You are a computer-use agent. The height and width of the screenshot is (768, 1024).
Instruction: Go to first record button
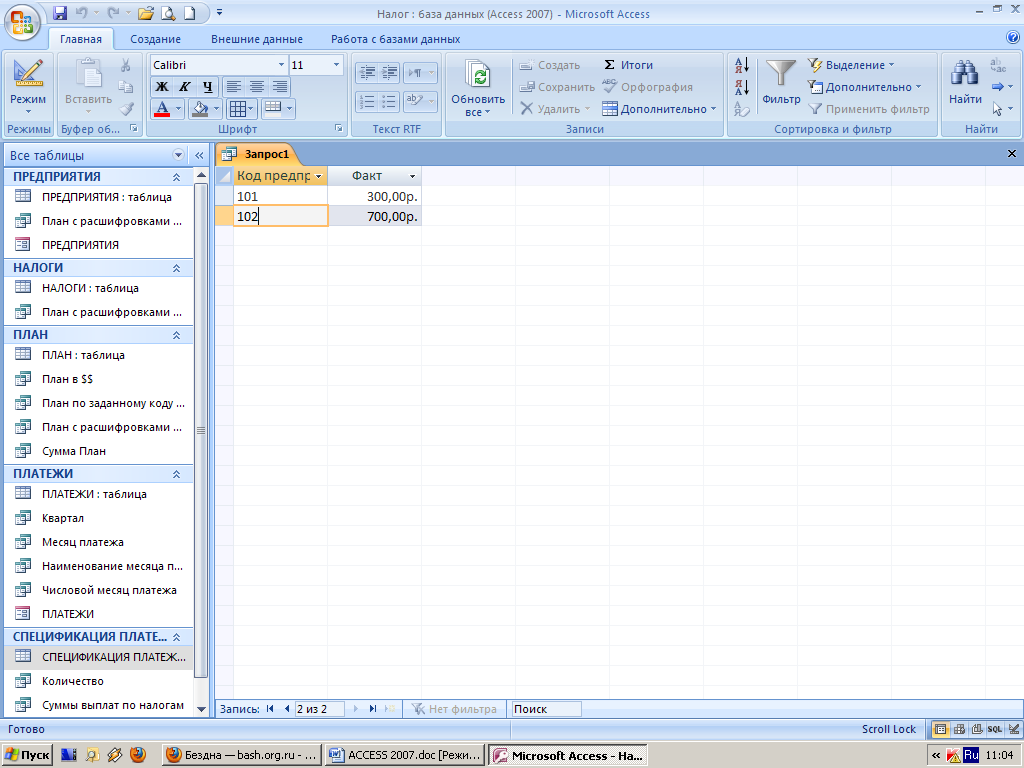tap(270, 709)
